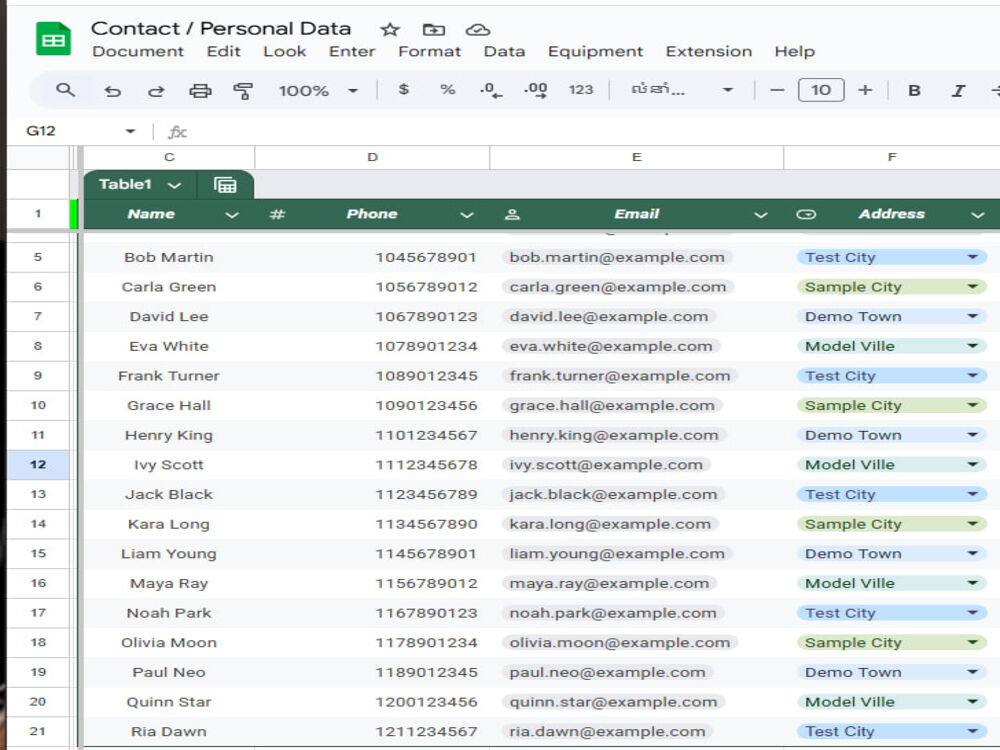Select column C header

click(169, 157)
